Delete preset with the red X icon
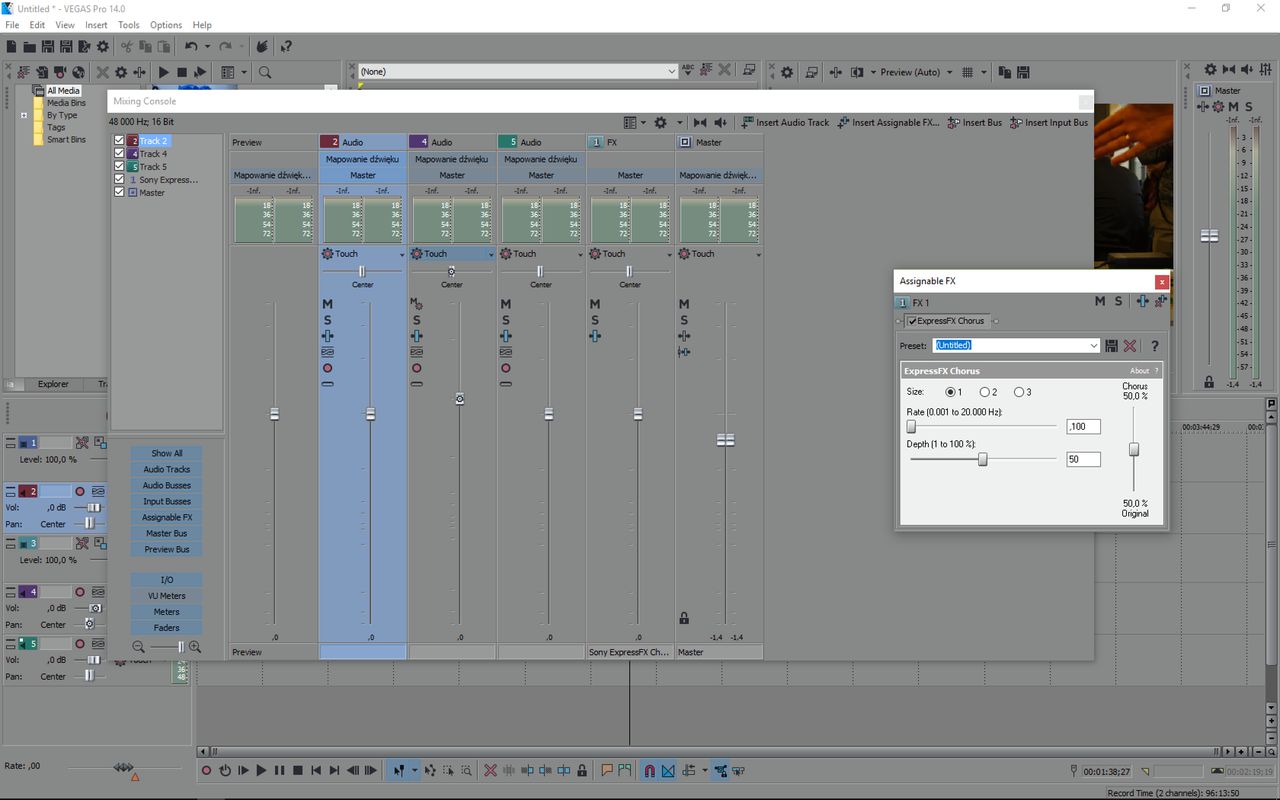 (x=1130, y=346)
